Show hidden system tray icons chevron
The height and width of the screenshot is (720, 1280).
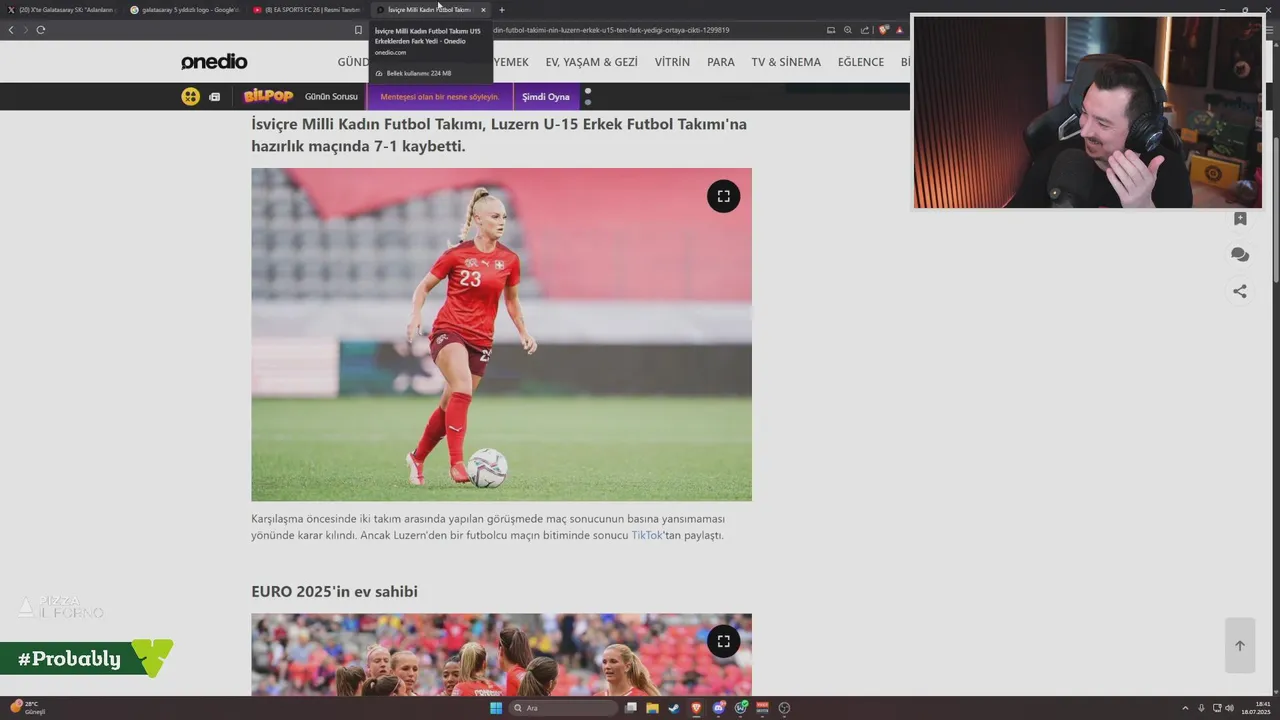tap(1185, 708)
